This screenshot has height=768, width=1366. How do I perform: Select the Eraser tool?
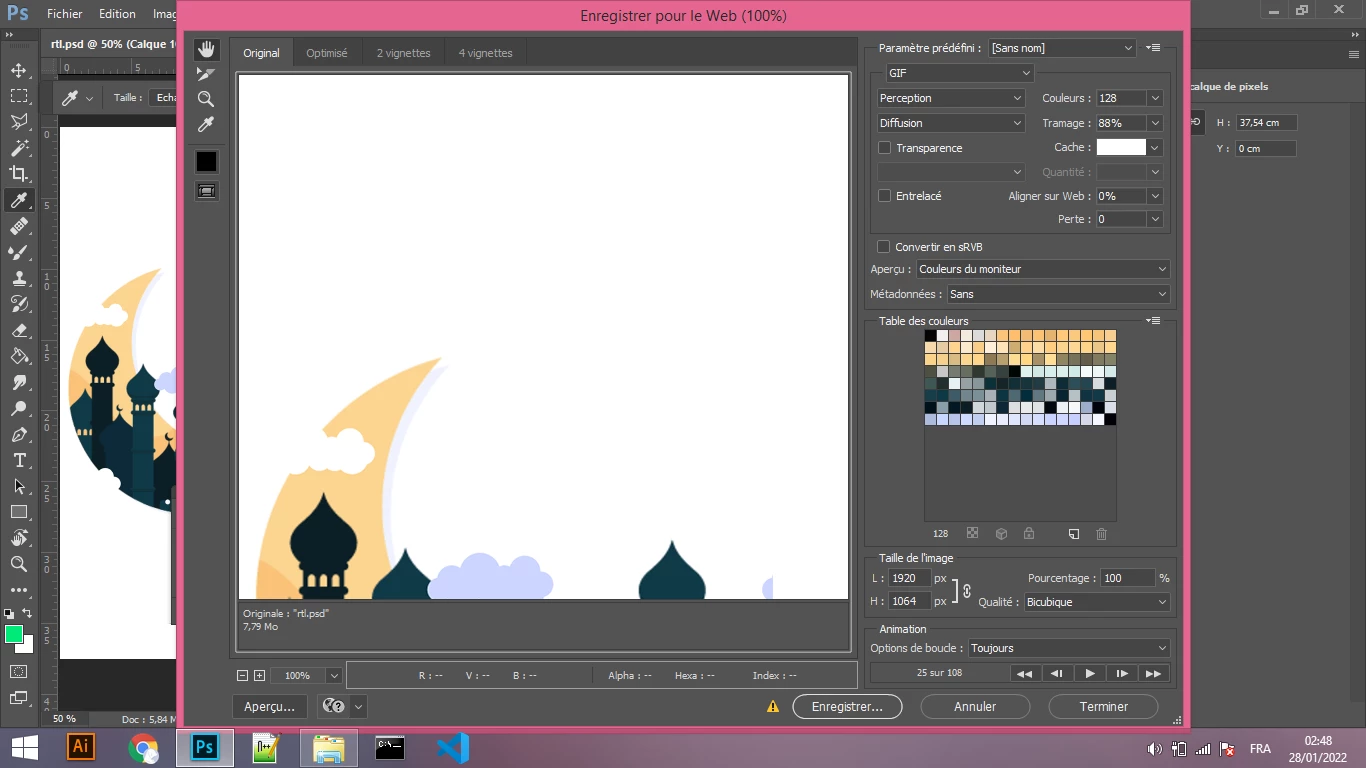18,330
